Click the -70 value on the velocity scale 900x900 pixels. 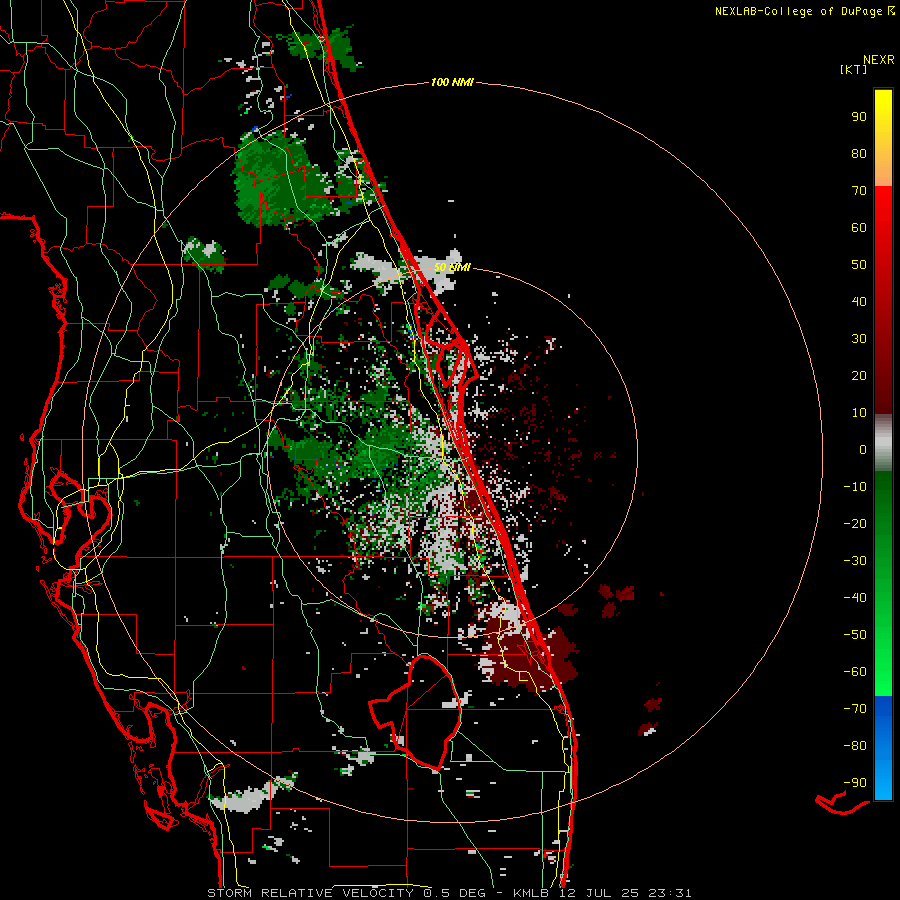pyautogui.click(x=855, y=709)
